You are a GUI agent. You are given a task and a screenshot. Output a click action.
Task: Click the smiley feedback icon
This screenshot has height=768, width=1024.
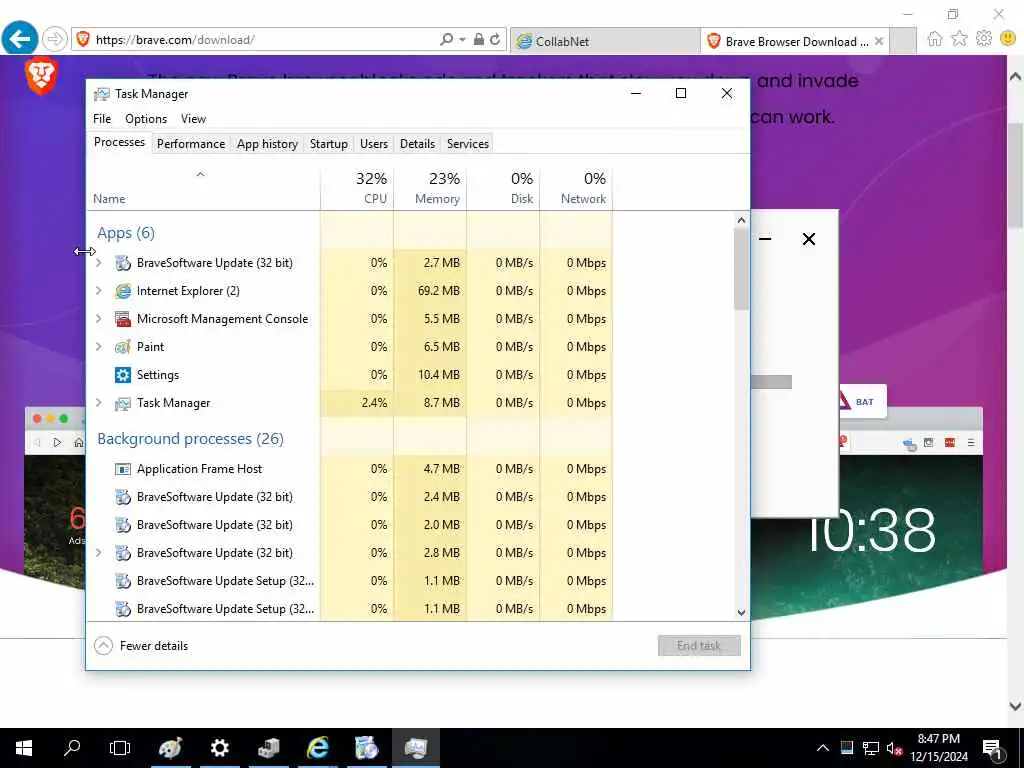(x=1008, y=39)
